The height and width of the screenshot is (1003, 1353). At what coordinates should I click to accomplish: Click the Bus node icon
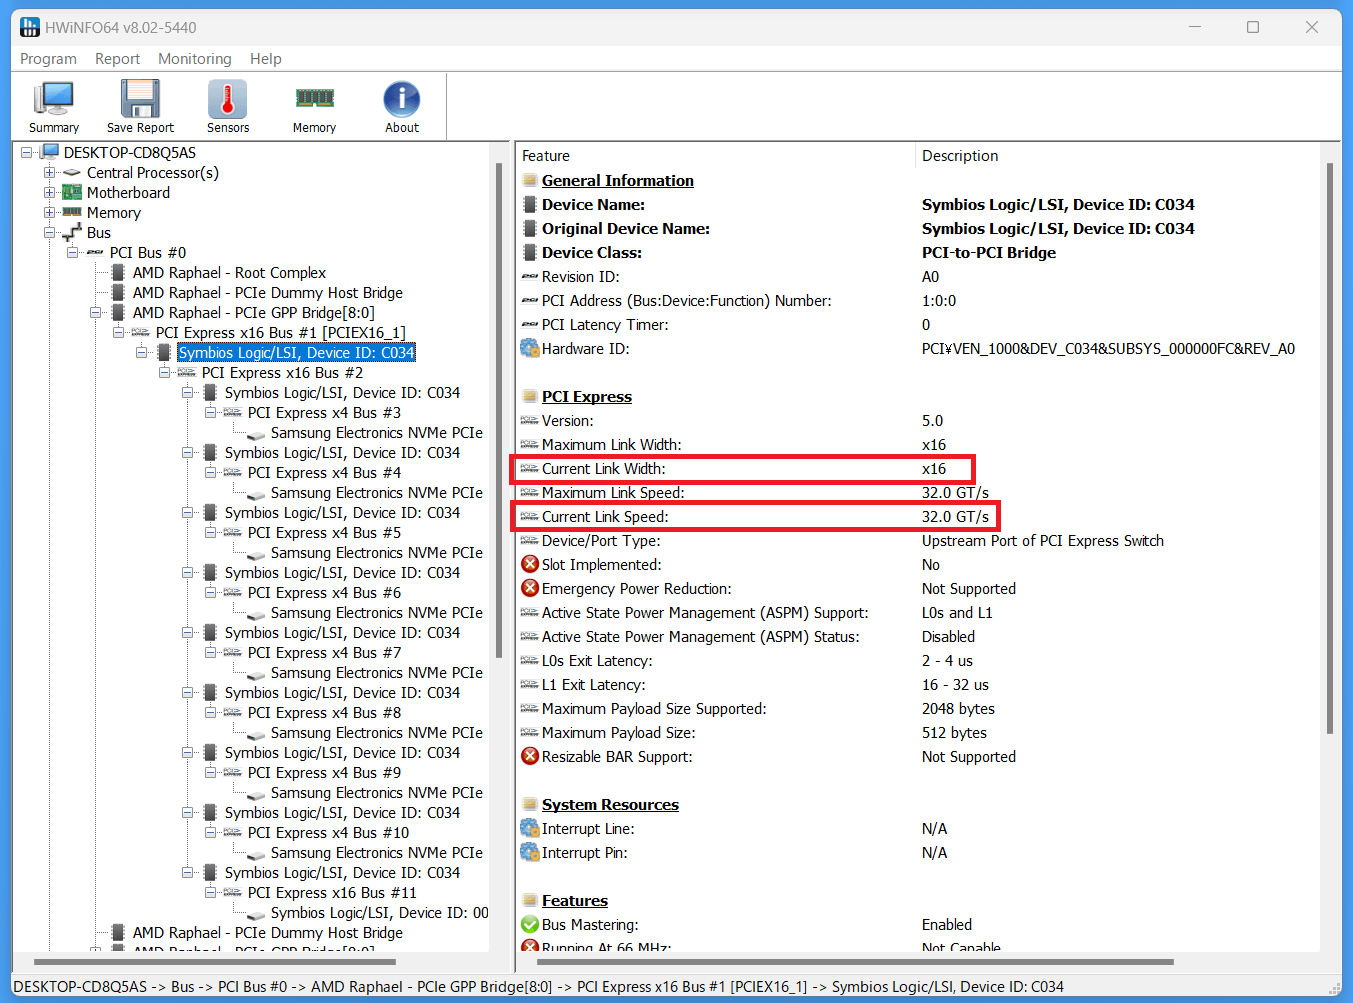[x=72, y=232]
